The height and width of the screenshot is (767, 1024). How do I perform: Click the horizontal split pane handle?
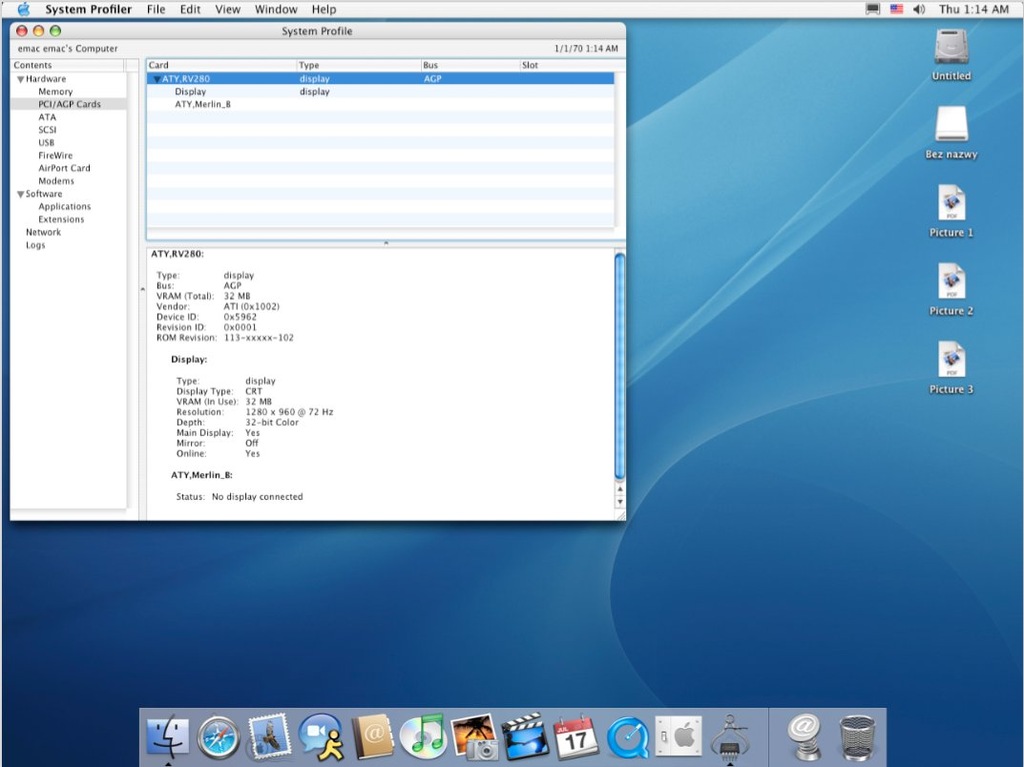click(x=386, y=243)
